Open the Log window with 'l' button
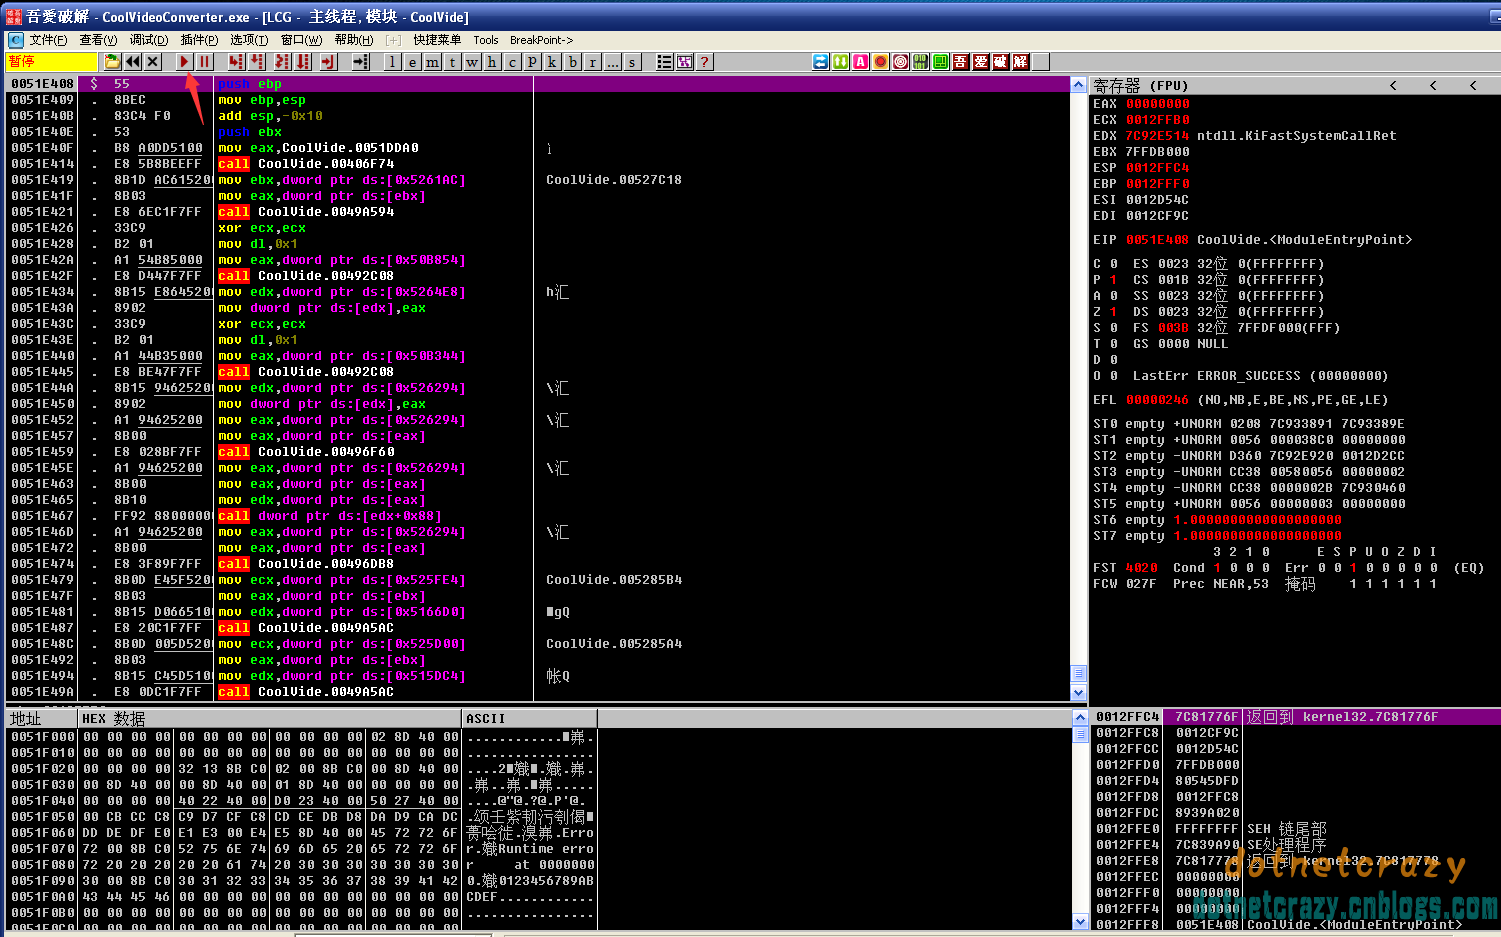 click(392, 62)
